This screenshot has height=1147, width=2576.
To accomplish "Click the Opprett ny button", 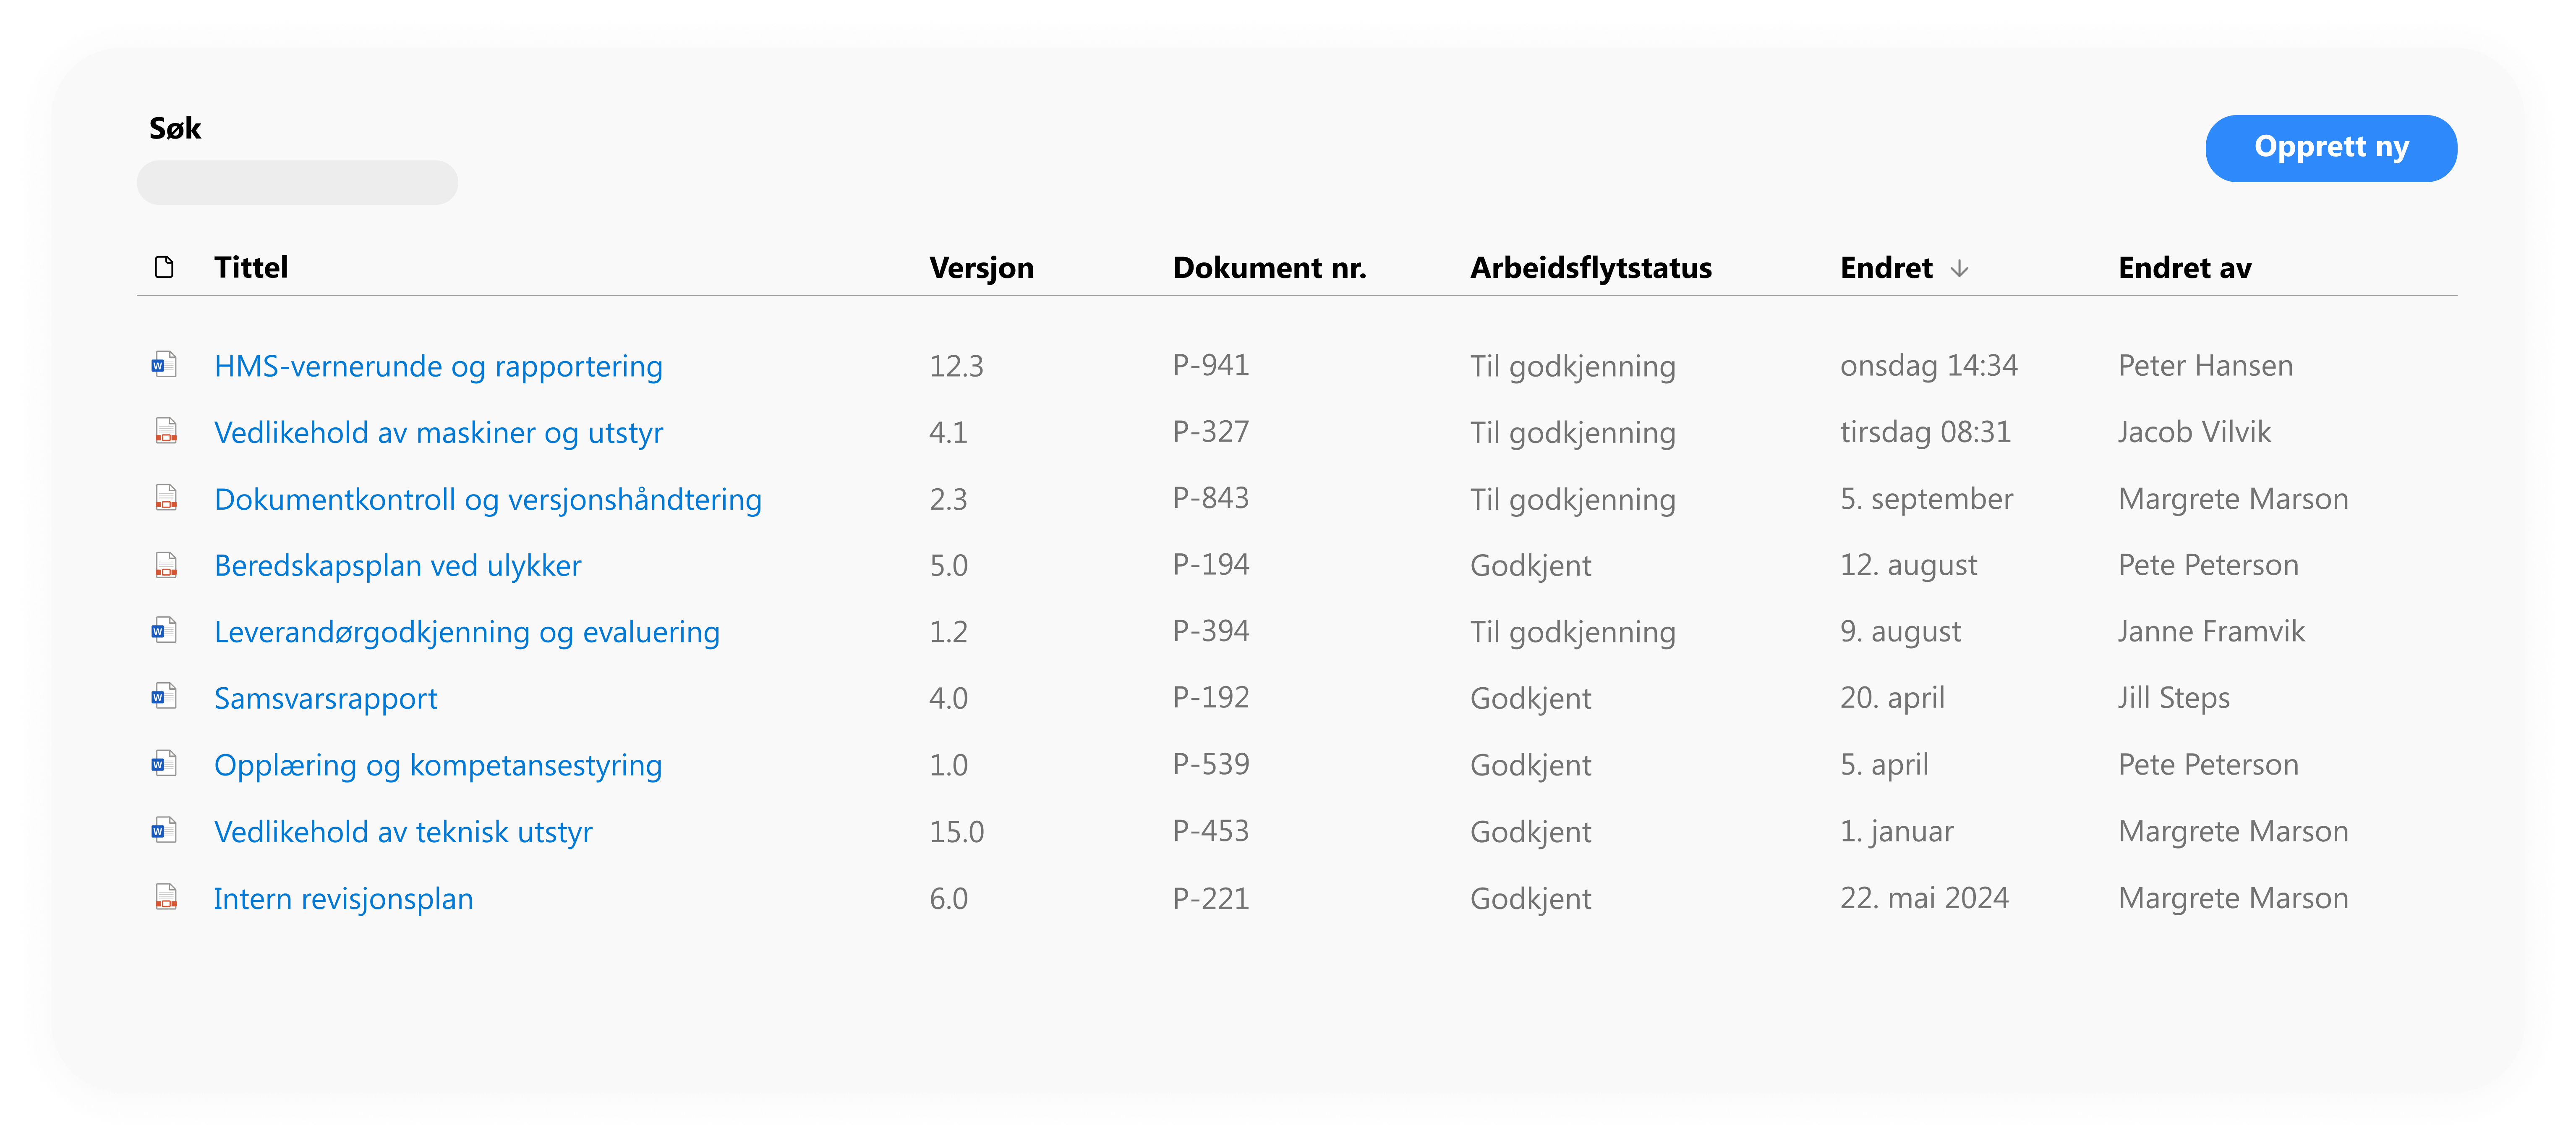I will (x=2330, y=148).
